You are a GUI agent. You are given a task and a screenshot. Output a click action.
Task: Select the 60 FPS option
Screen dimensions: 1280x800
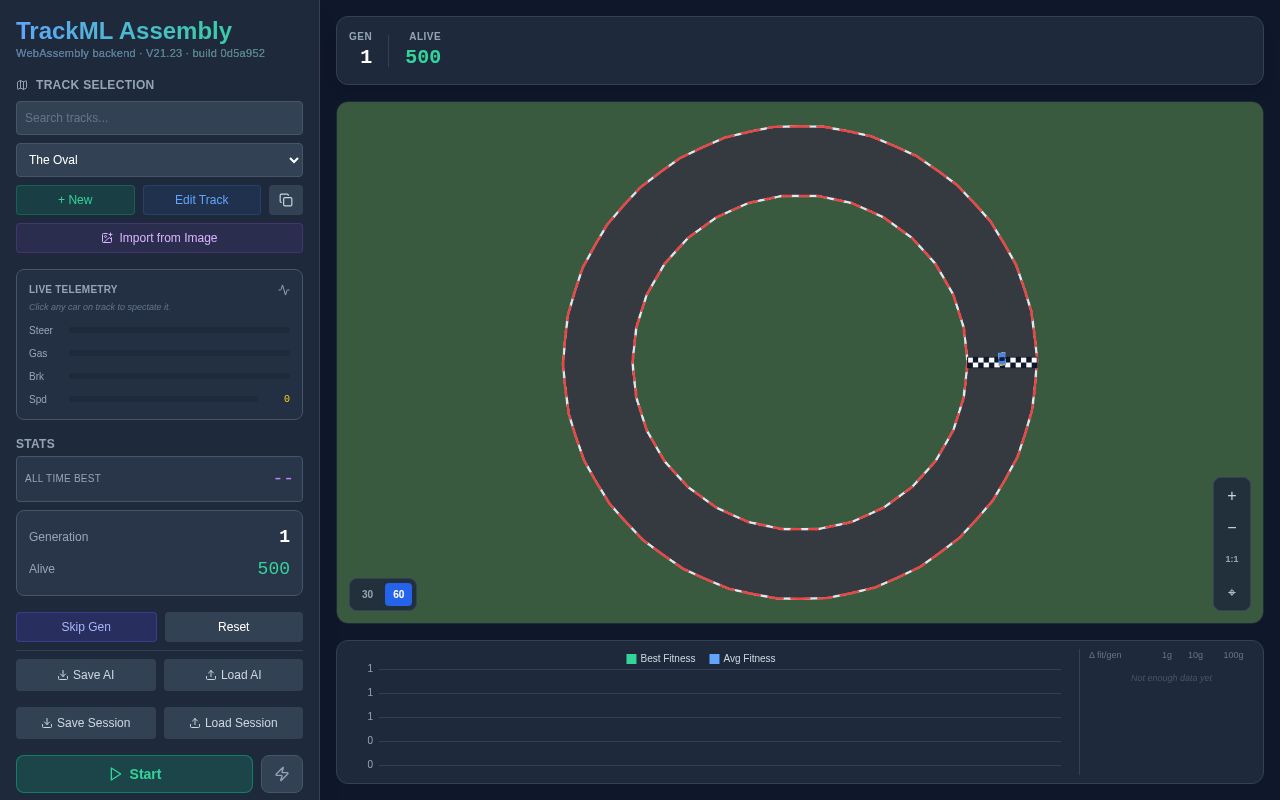coord(398,595)
